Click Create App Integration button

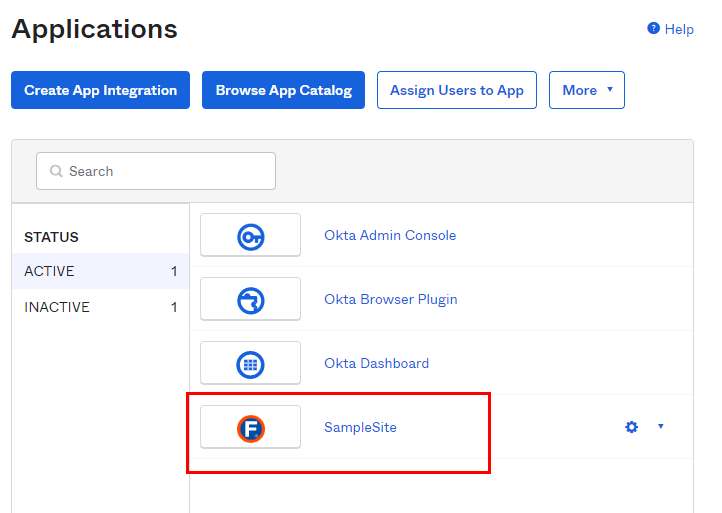coord(100,90)
